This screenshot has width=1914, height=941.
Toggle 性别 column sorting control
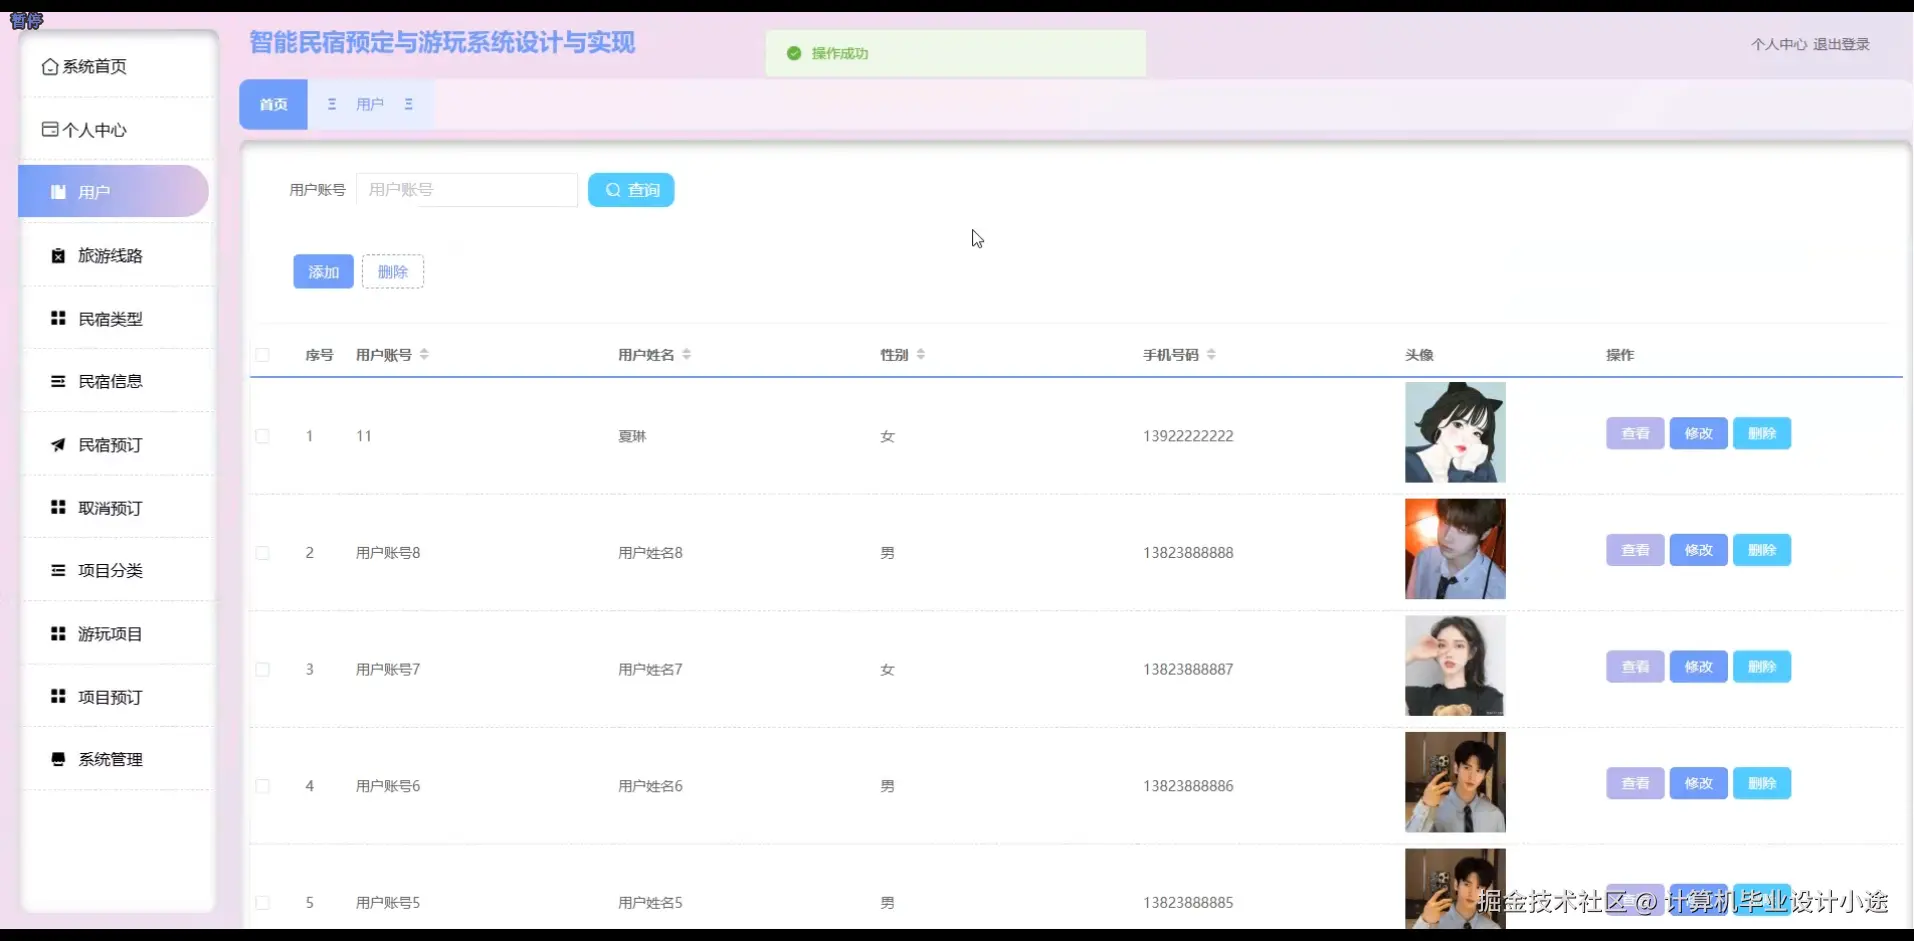coord(919,353)
